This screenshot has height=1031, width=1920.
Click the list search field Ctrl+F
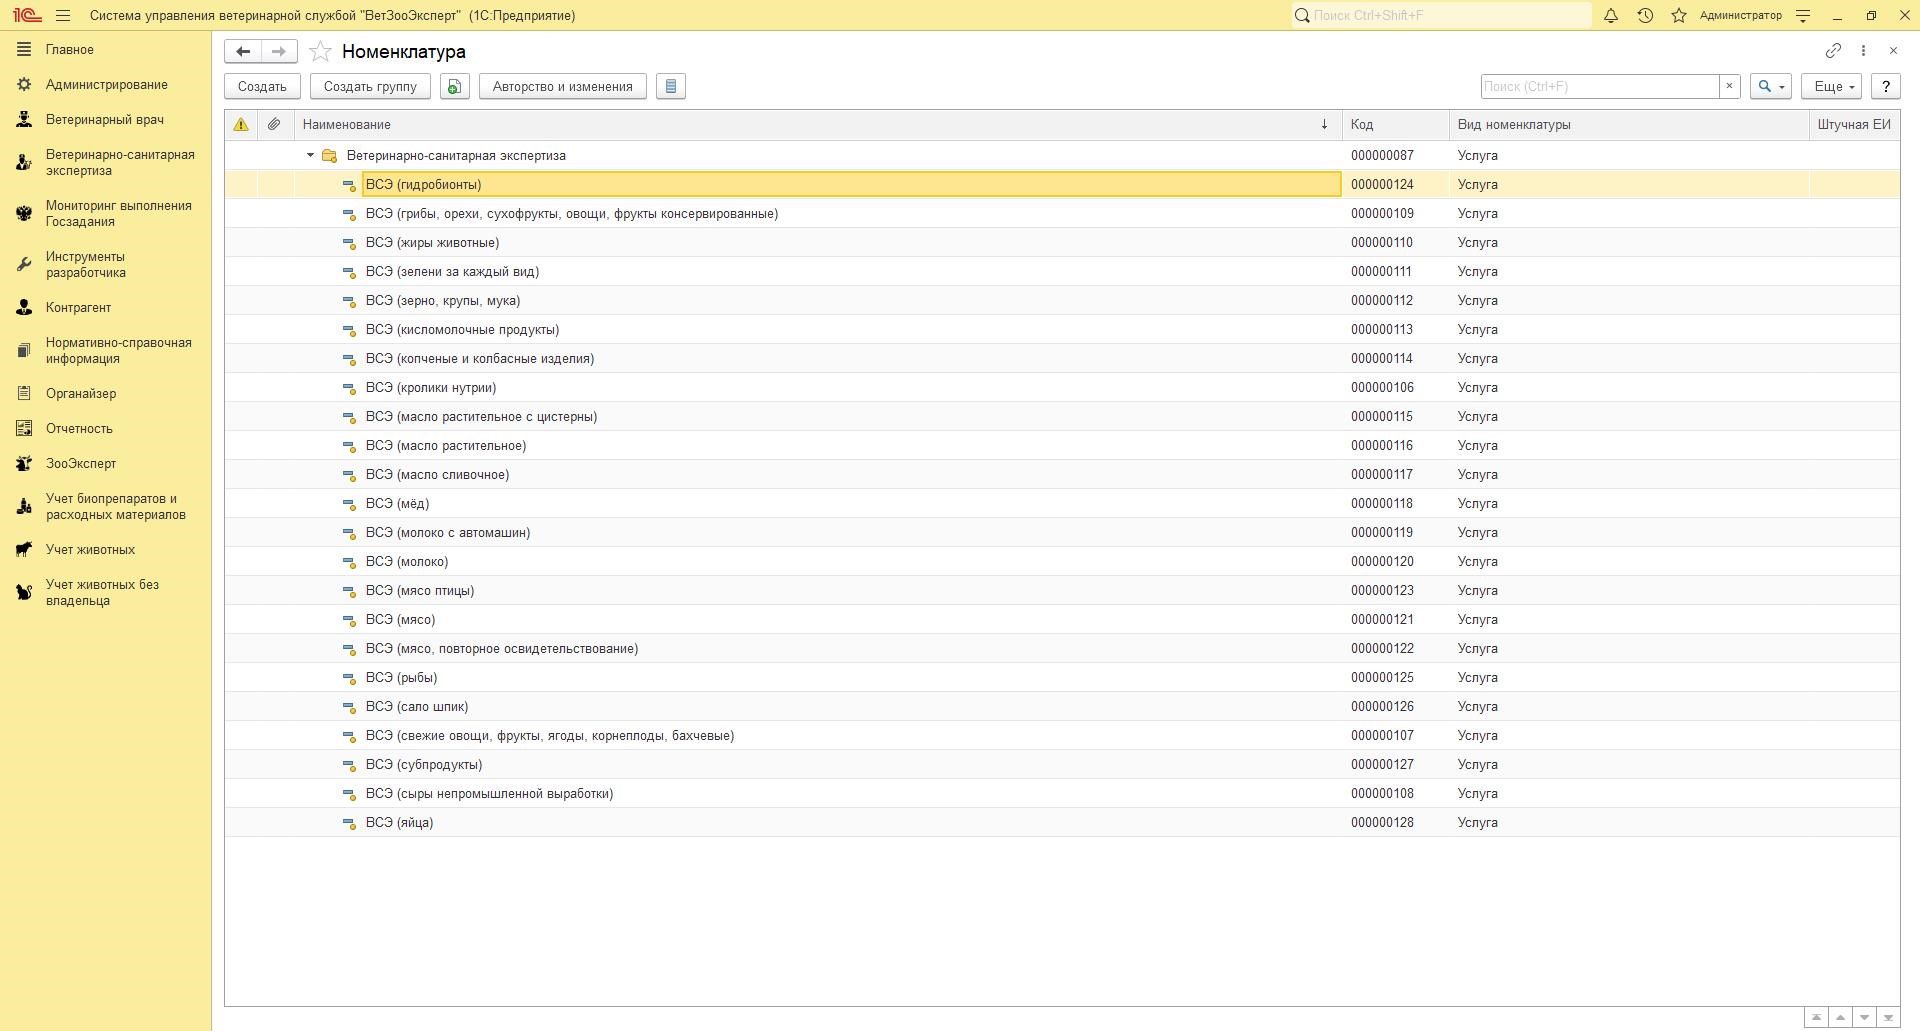pyautogui.click(x=1599, y=87)
